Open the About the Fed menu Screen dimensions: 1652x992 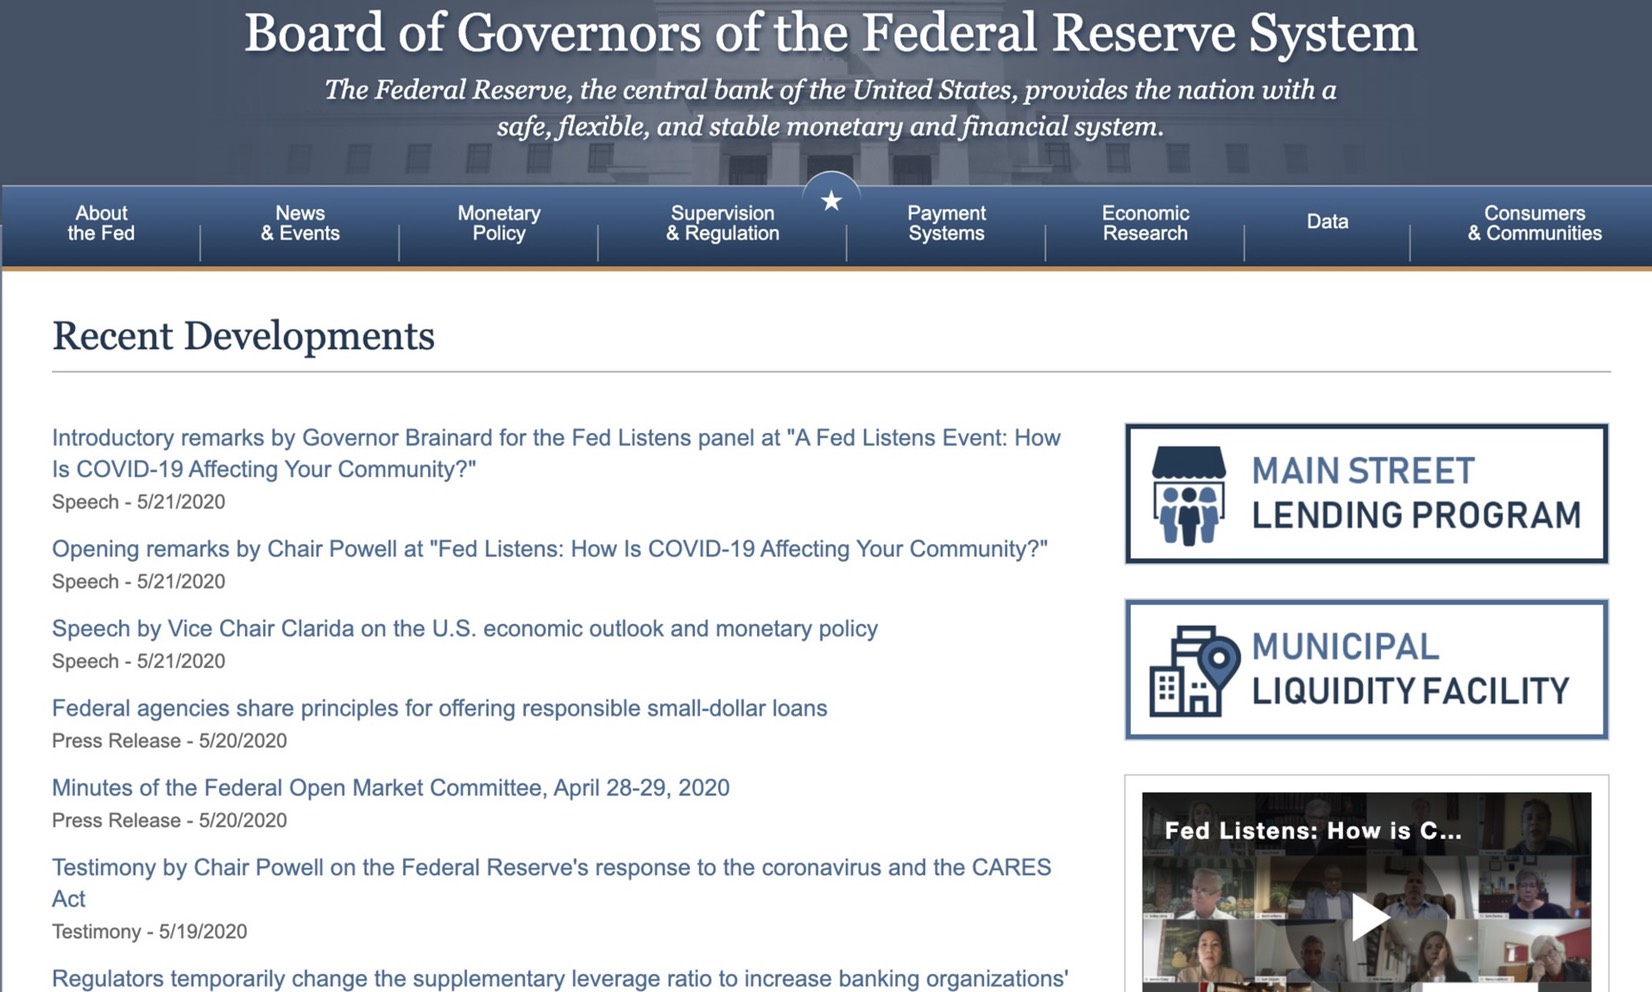coord(101,223)
